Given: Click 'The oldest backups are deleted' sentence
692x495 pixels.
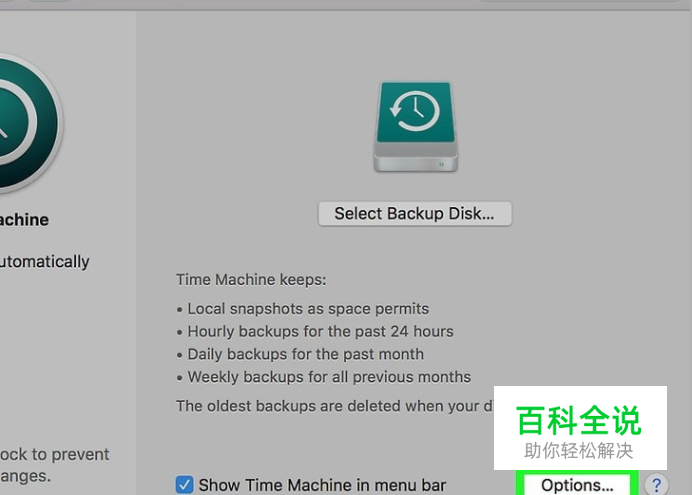Looking at the screenshot, I should (x=335, y=406).
